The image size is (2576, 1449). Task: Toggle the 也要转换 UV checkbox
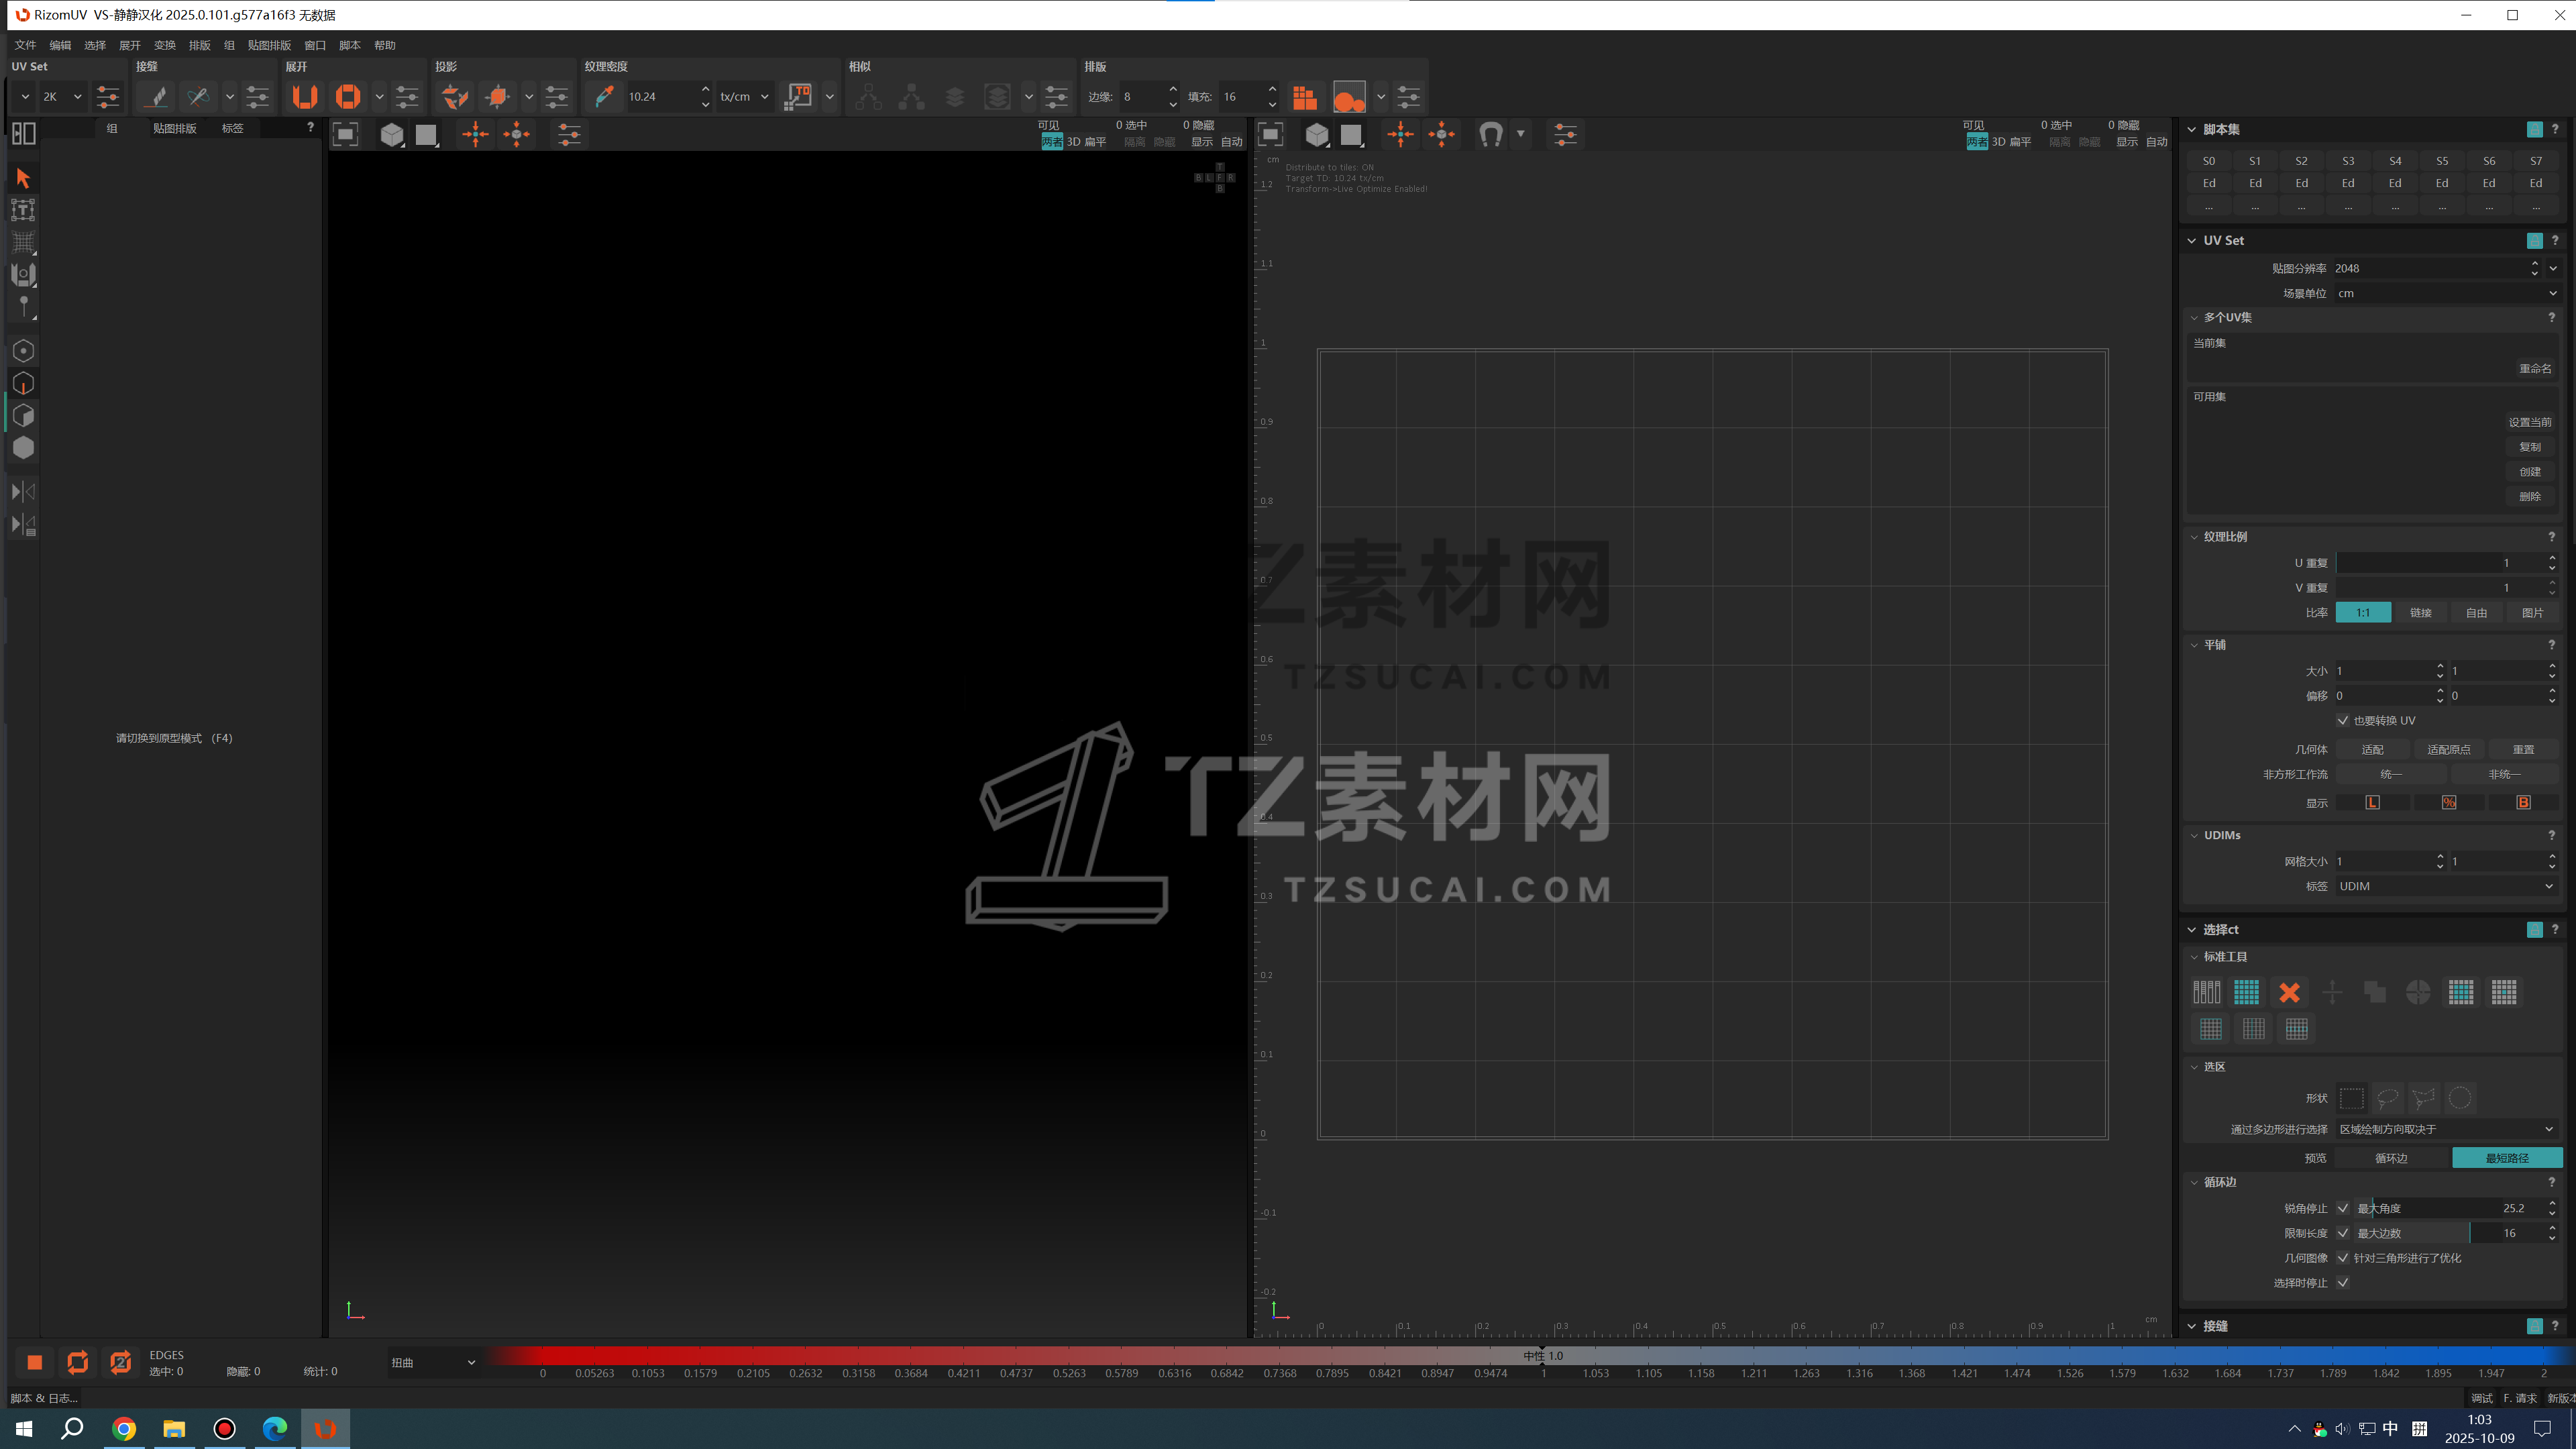pyautogui.click(x=2342, y=720)
